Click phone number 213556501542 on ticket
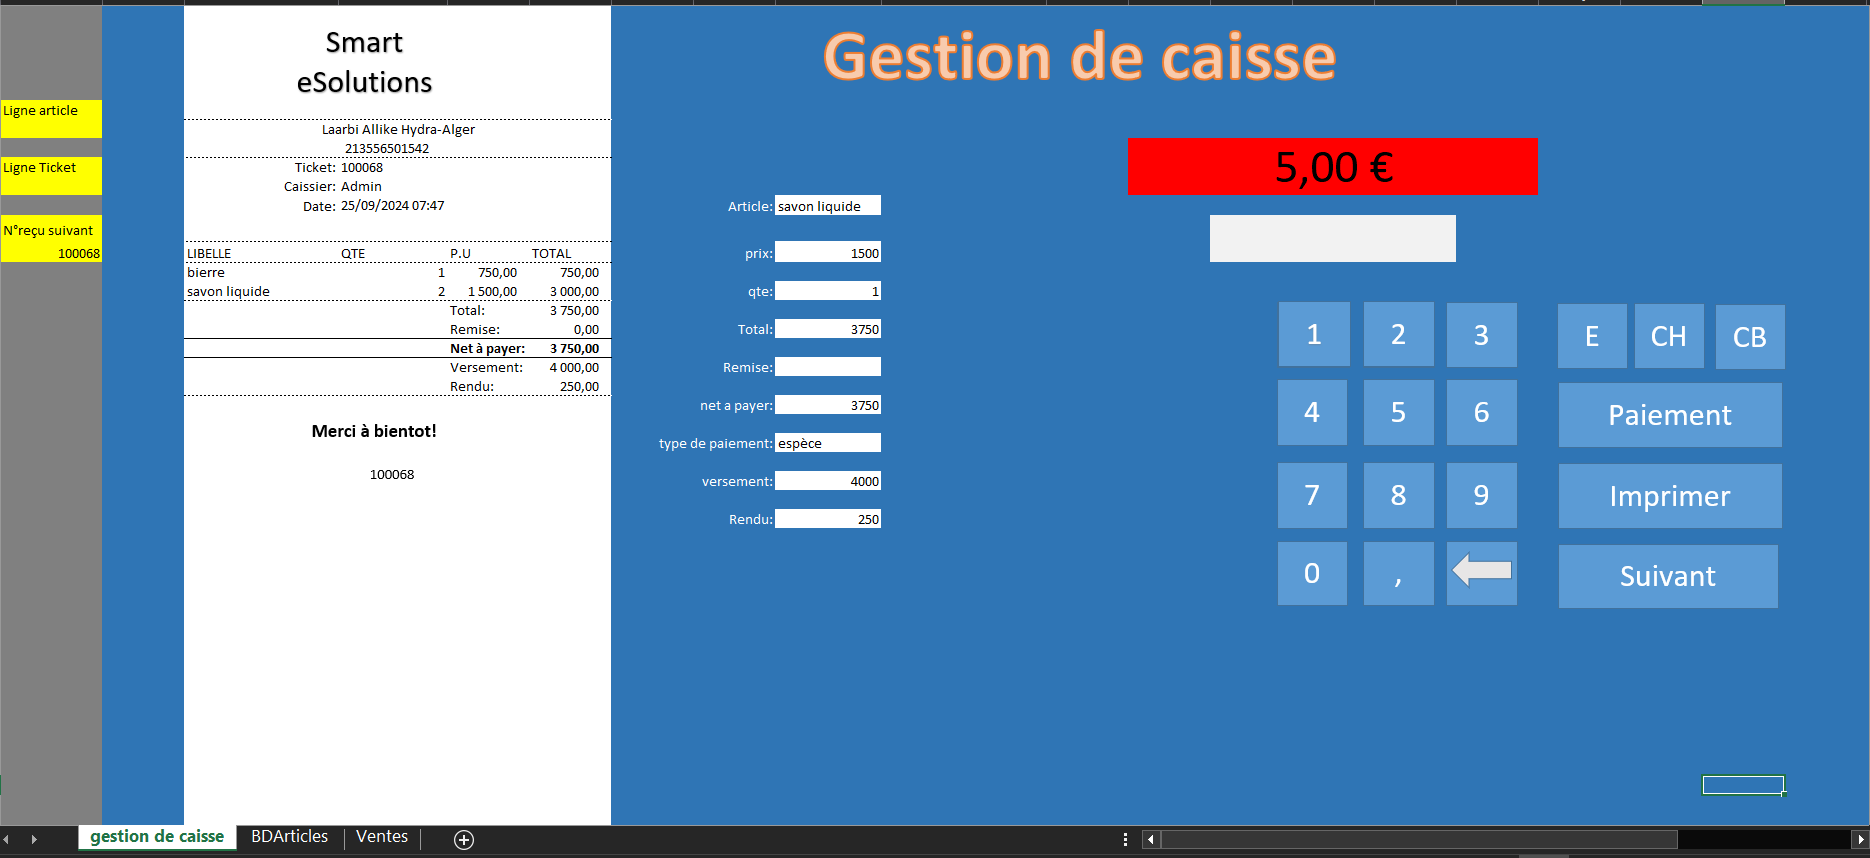 pos(387,148)
